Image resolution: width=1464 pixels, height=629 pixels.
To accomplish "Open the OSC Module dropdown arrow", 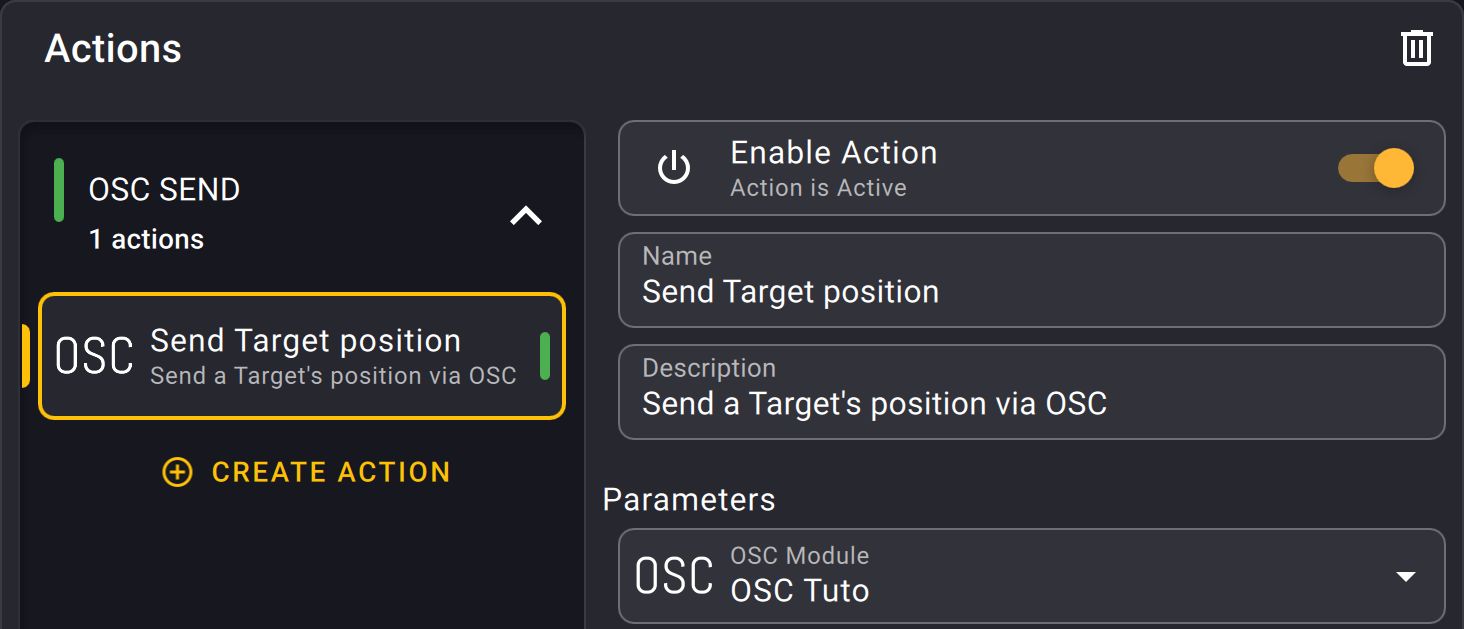I will tap(1405, 576).
